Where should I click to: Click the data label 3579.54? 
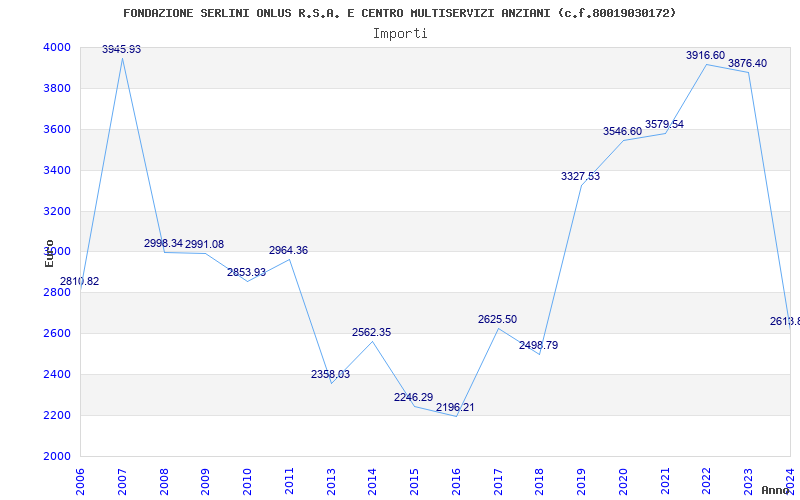tap(664, 124)
